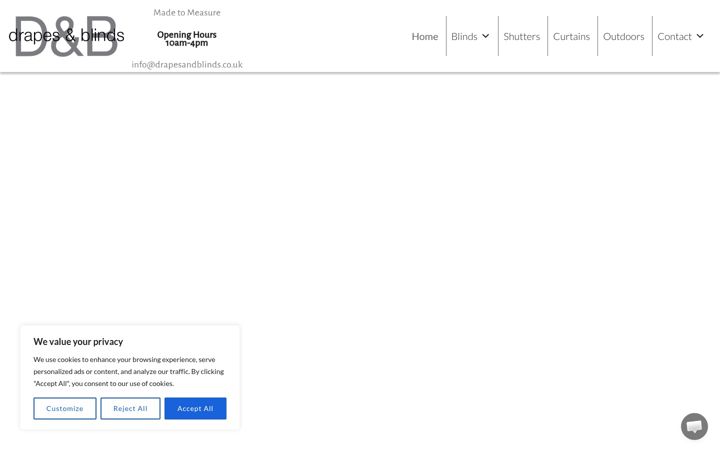This screenshot has height=450, width=720.
Task: Navigate to Shutters
Action: [x=522, y=36]
